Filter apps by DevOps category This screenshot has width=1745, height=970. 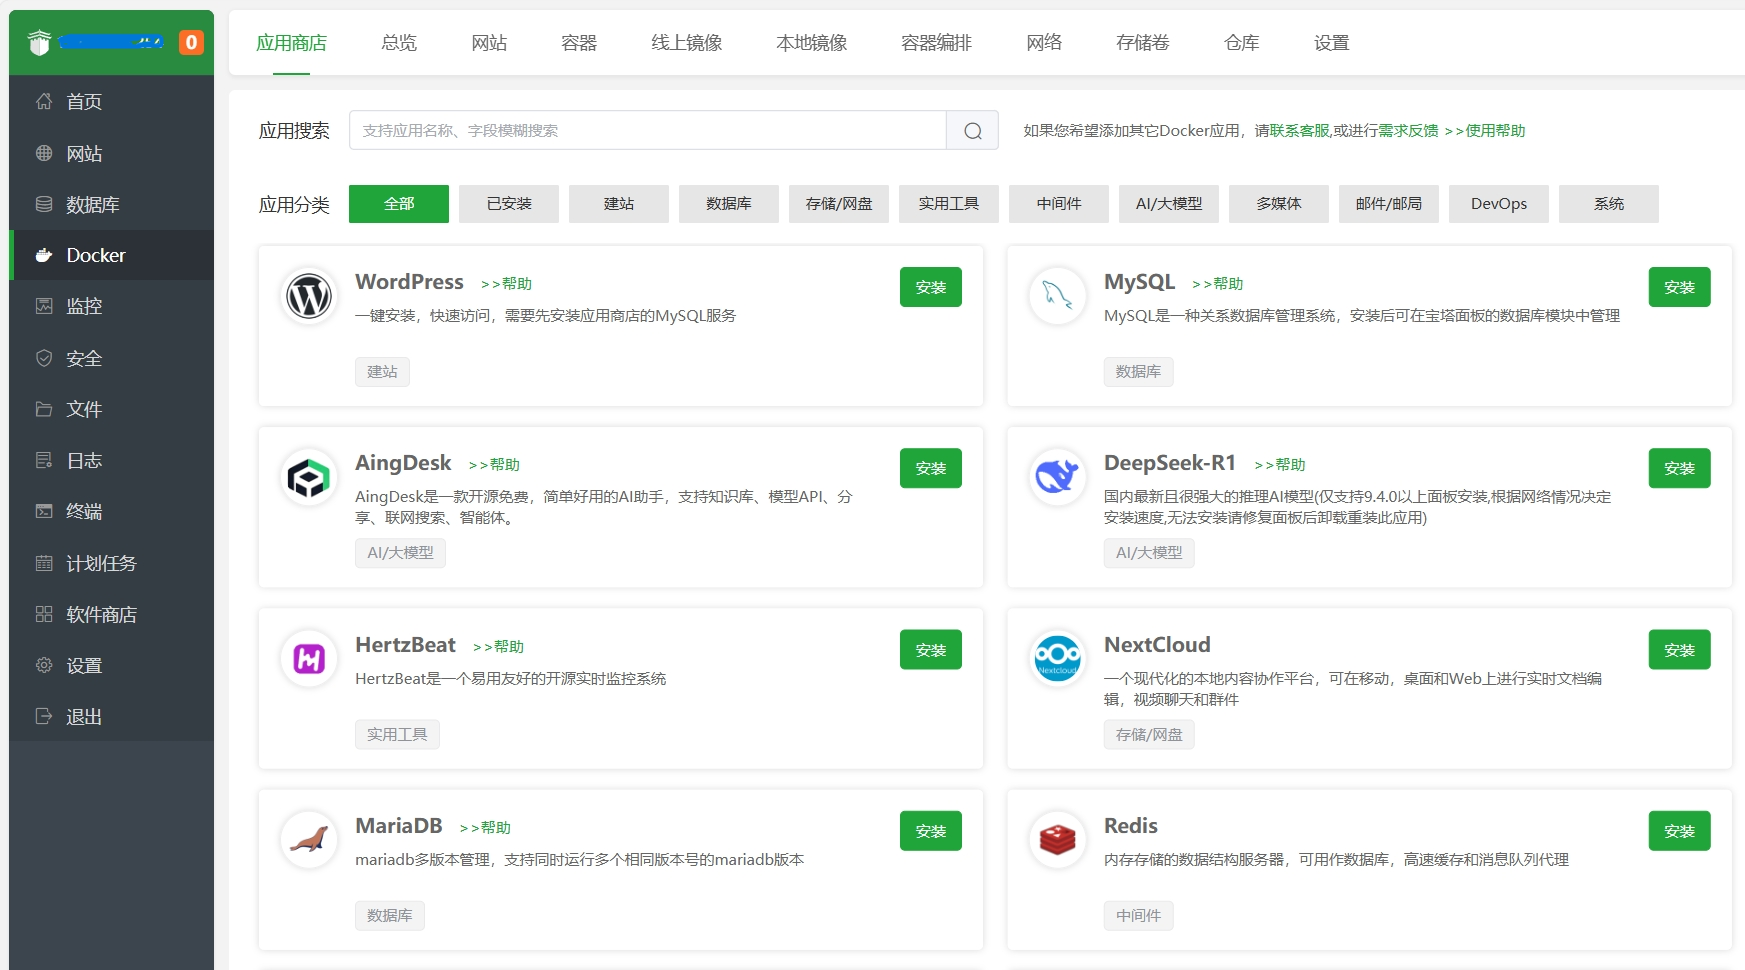coord(1499,204)
